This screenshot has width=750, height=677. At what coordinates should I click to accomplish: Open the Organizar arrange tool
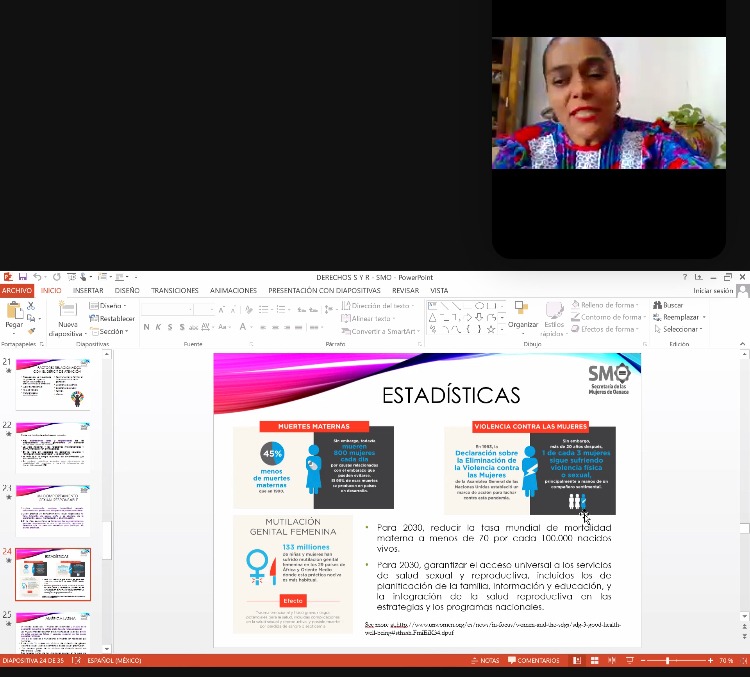pos(522,314)
